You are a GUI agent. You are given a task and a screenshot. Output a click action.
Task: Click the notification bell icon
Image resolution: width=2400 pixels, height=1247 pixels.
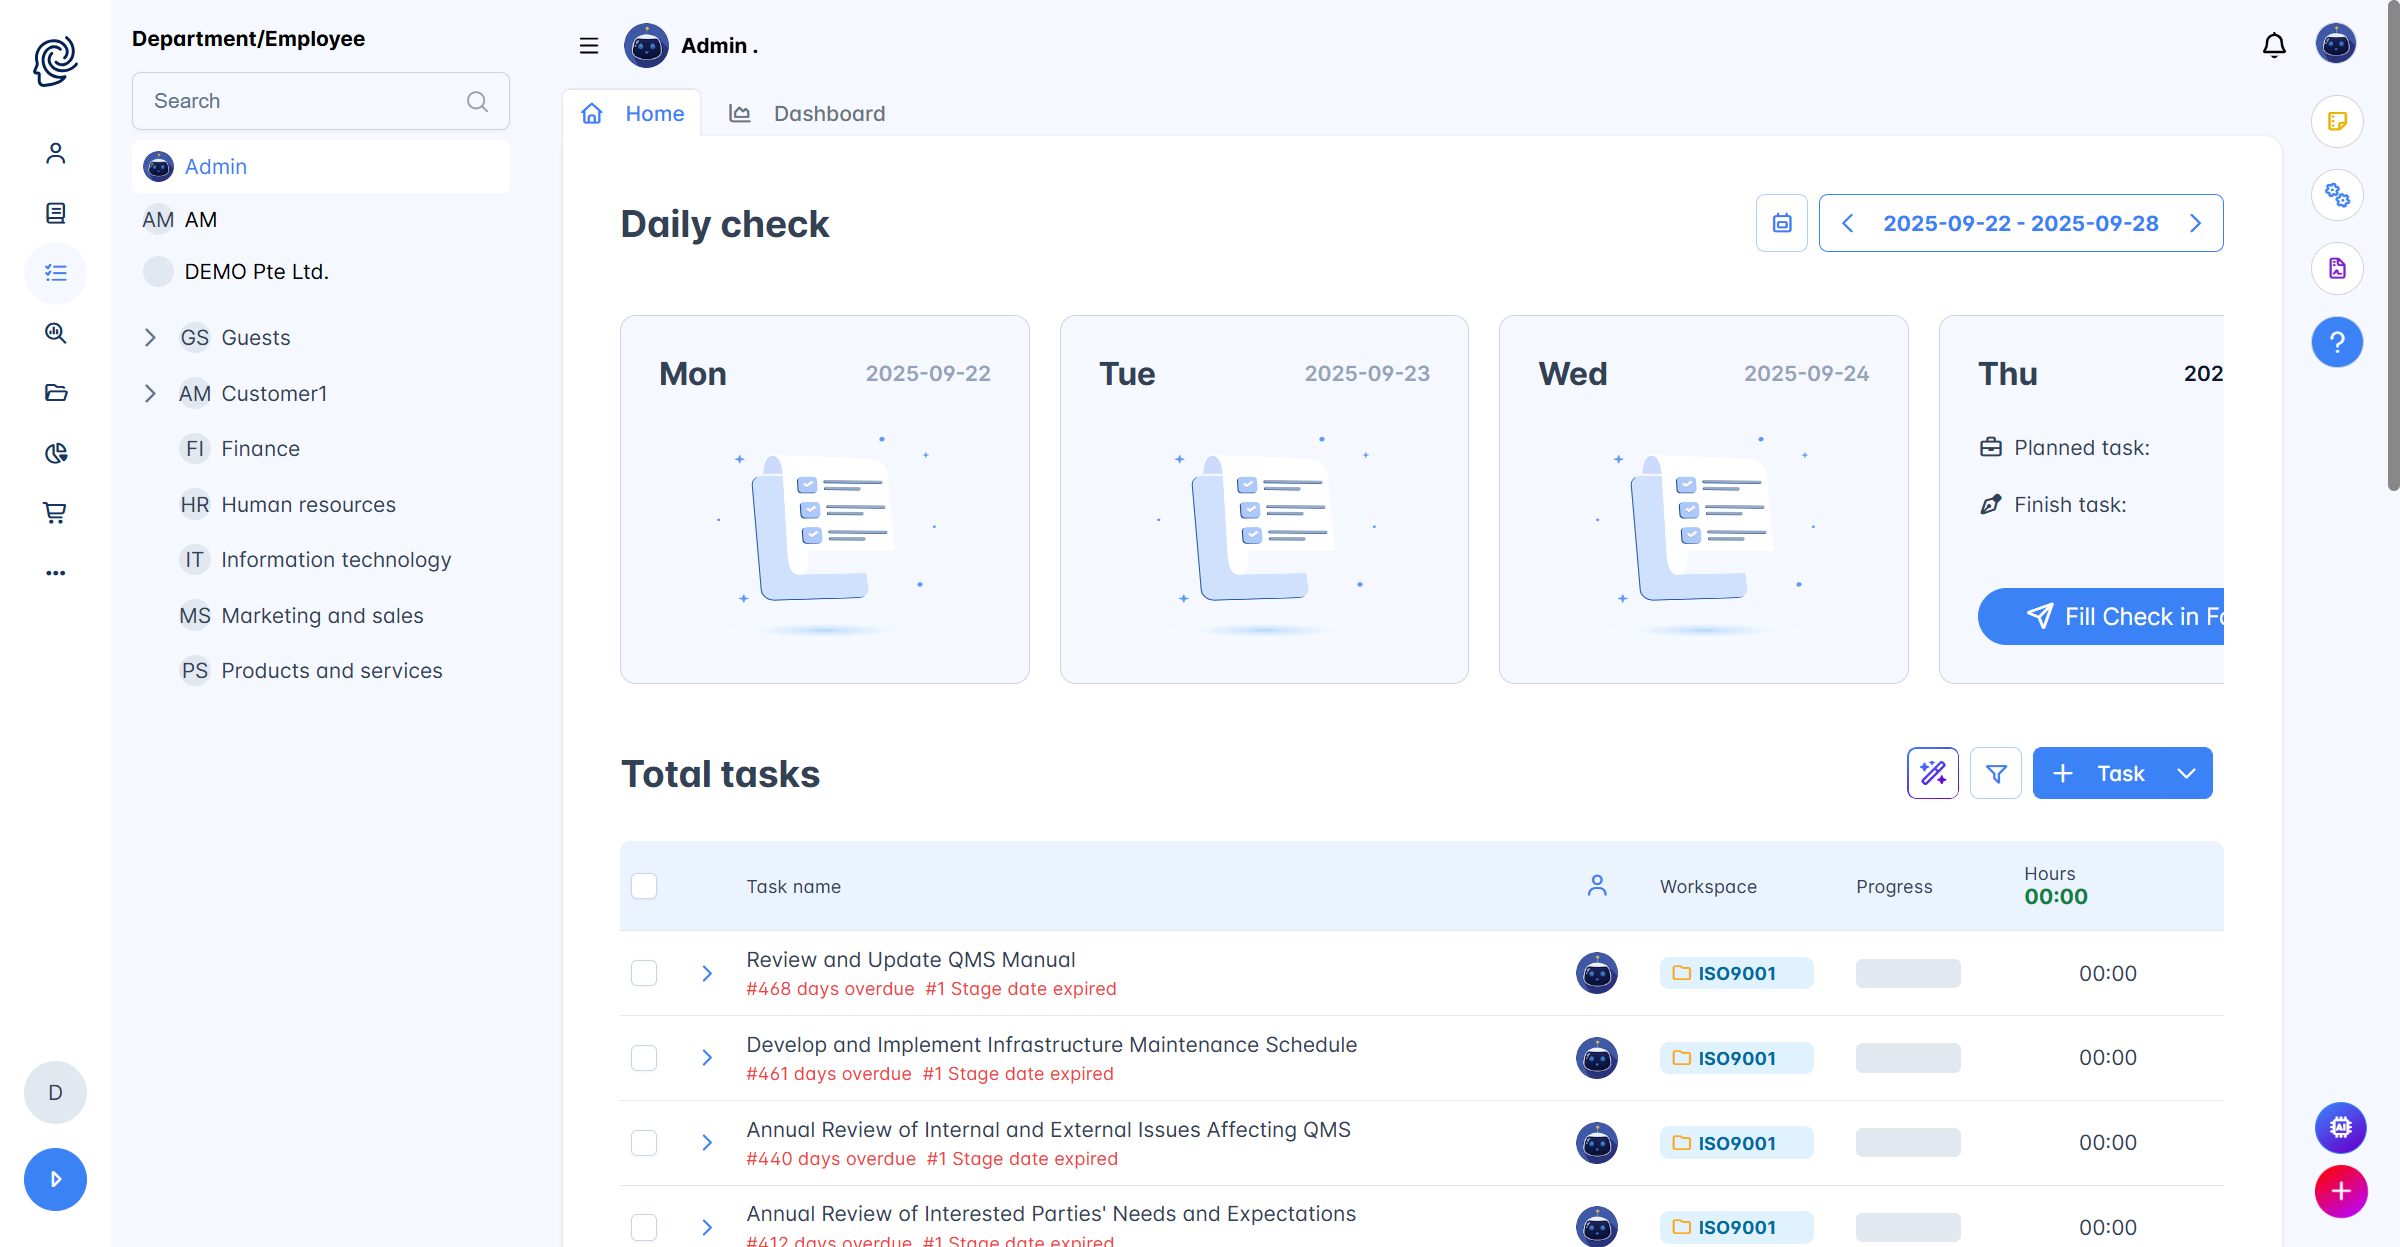(x=2274, y=46)
